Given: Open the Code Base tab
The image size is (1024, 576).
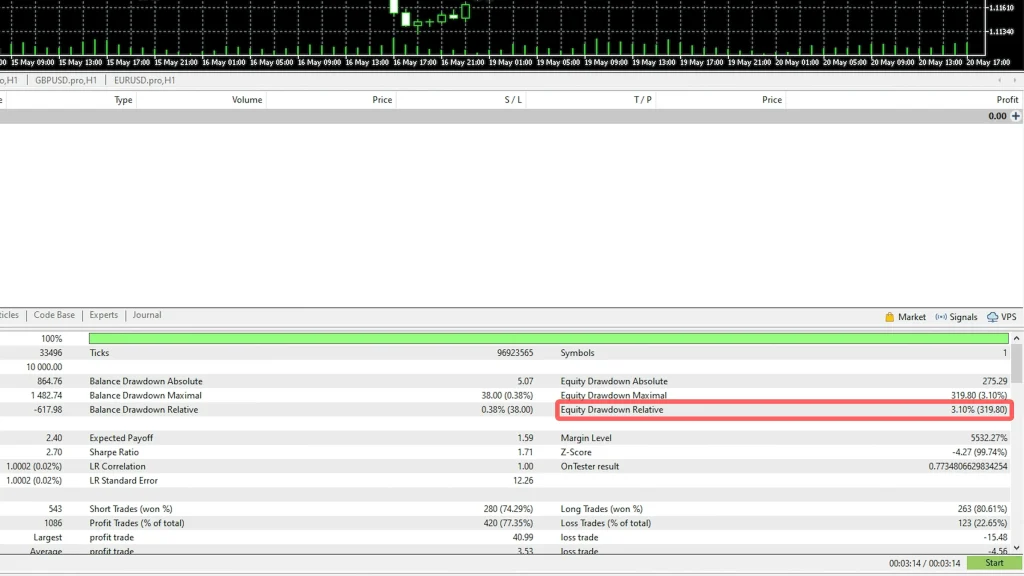Looking at the screenshot, I should [54, 315].
